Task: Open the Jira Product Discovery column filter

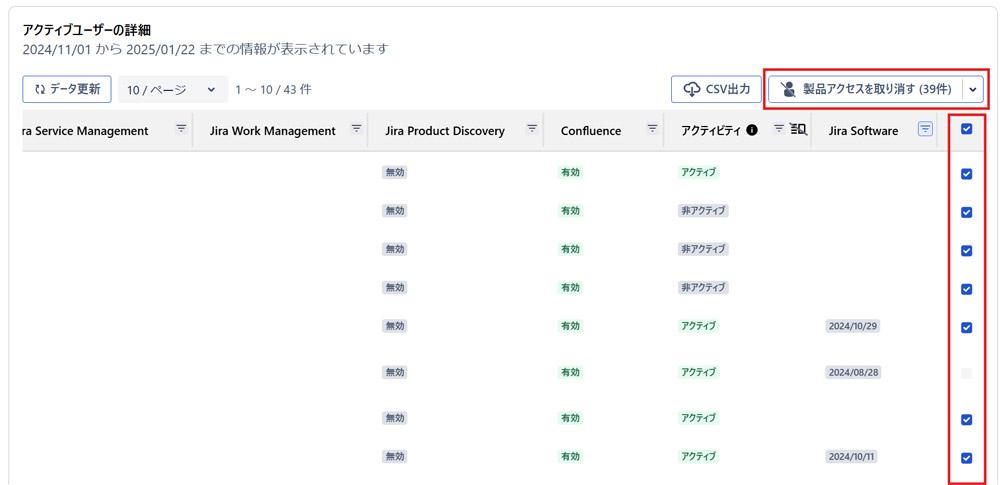Action: [531, 128]
